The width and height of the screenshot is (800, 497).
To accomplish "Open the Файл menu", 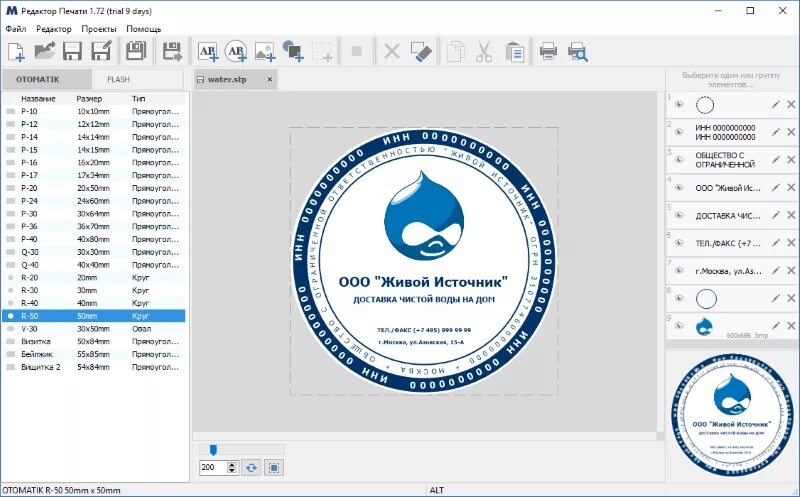I will (x=16, y=29).
